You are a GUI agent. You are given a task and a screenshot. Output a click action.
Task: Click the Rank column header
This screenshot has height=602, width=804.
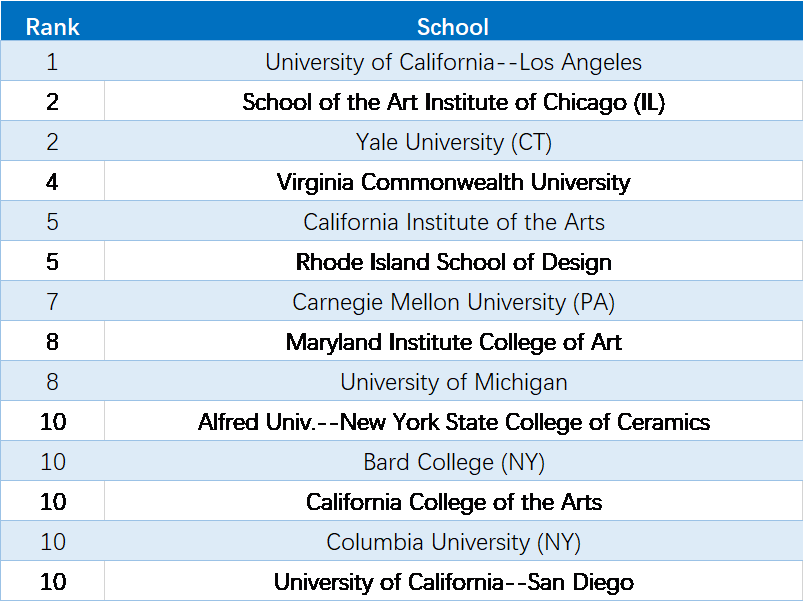tap(52, 26)
